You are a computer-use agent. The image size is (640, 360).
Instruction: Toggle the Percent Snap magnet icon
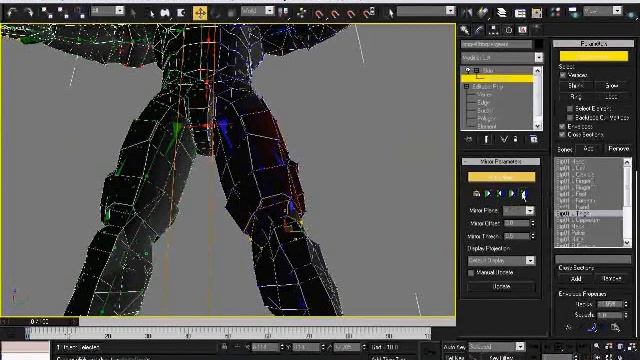point(351,13)
